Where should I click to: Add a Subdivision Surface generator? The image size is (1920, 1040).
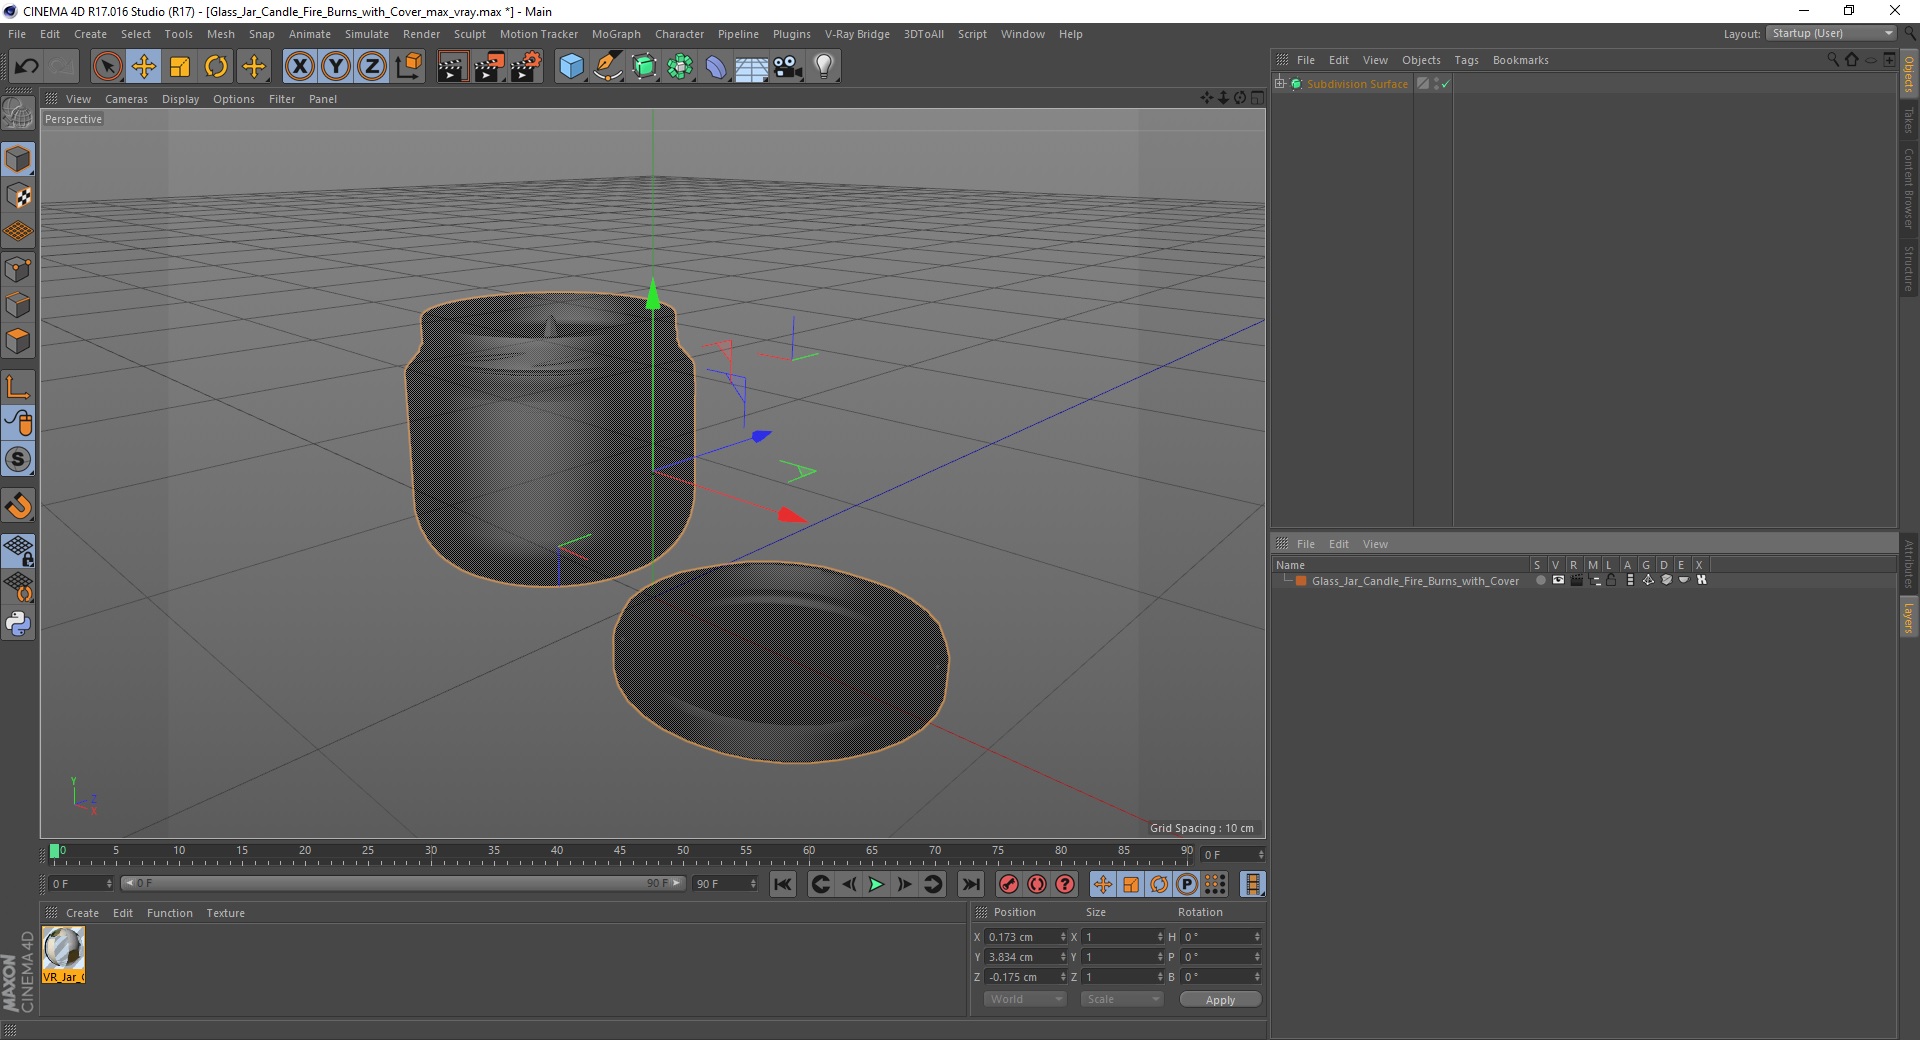(x=645, y=67)
